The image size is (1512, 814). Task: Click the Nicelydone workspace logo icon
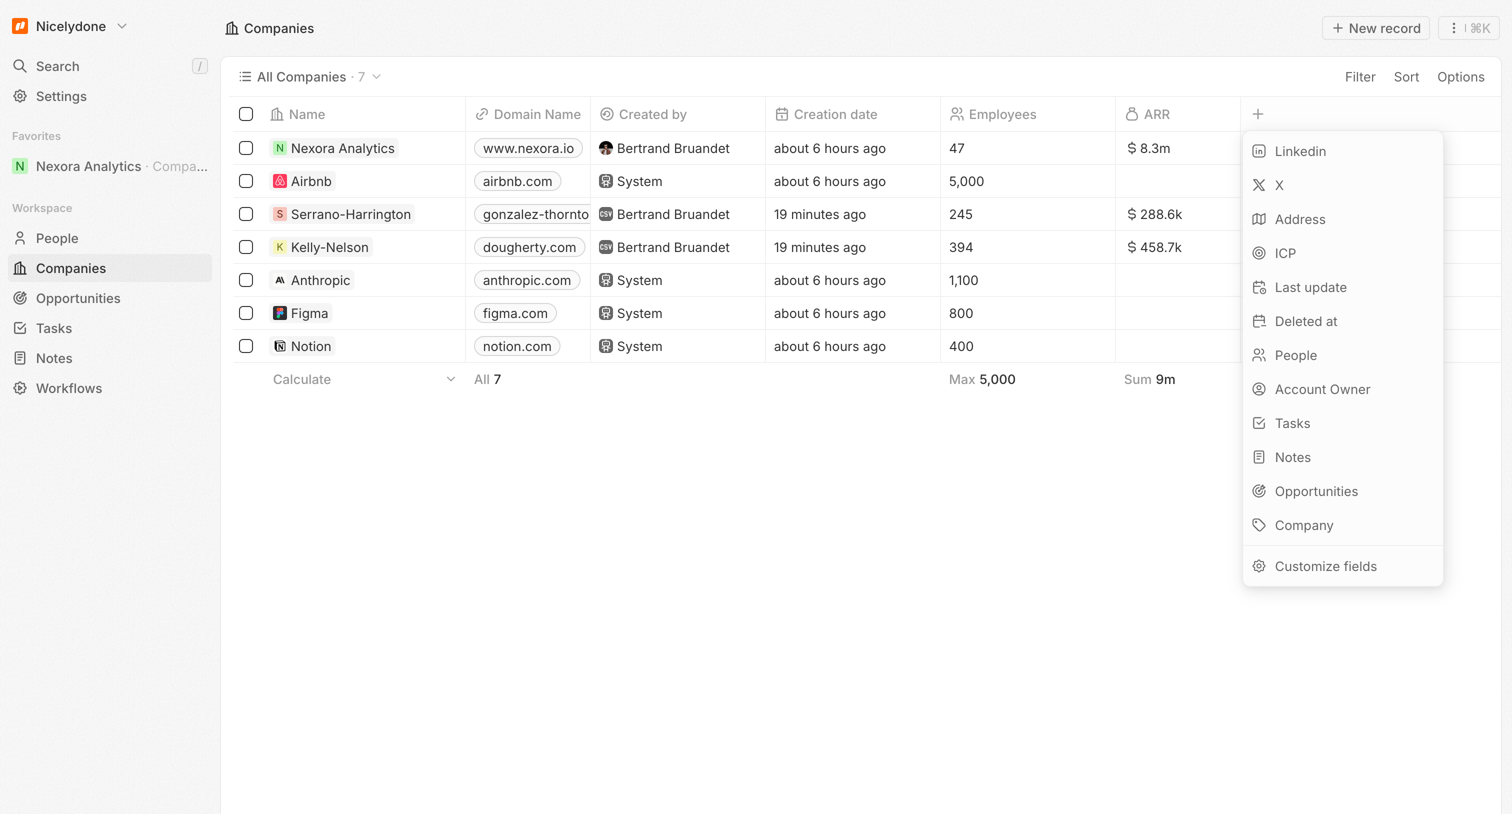pos(20,26)
